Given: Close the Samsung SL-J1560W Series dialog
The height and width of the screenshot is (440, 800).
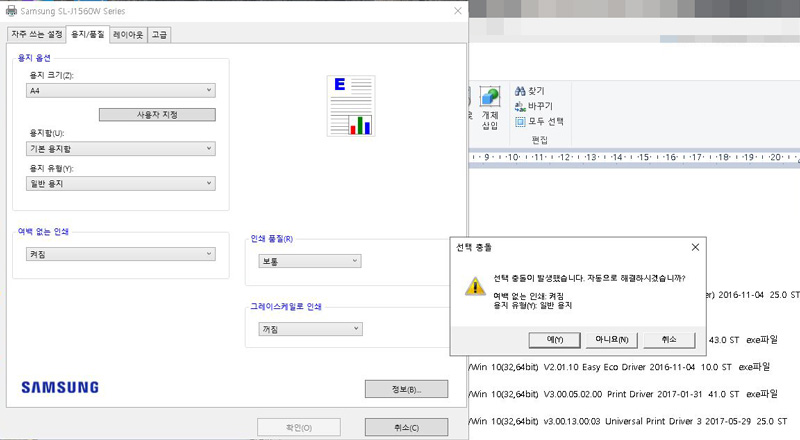Looking at the screenshot, I should coord(458,11).
